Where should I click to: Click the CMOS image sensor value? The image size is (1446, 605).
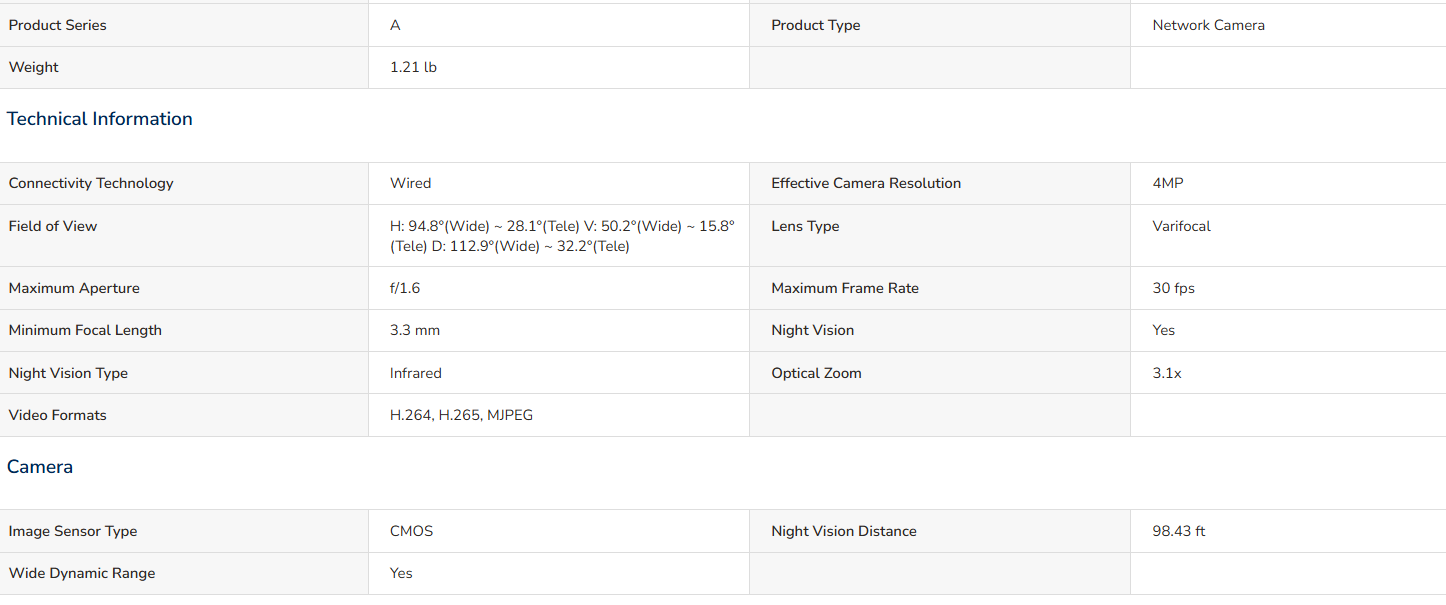tap(412, 531)
